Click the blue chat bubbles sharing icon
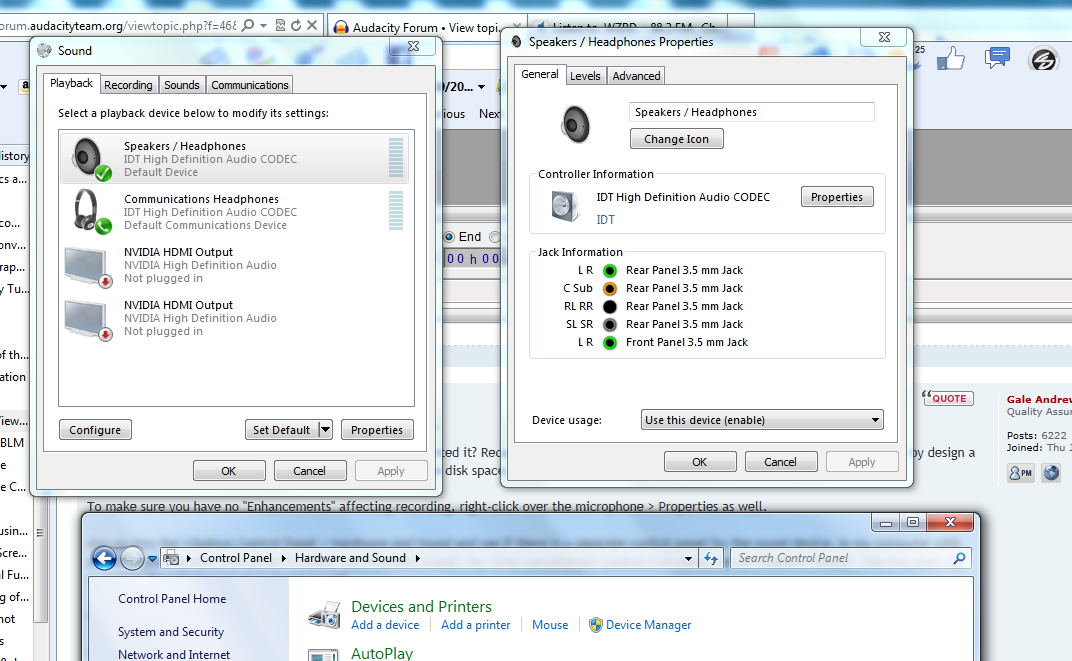The width and height of the screenshot is (1072, 661). coord(996,58)
